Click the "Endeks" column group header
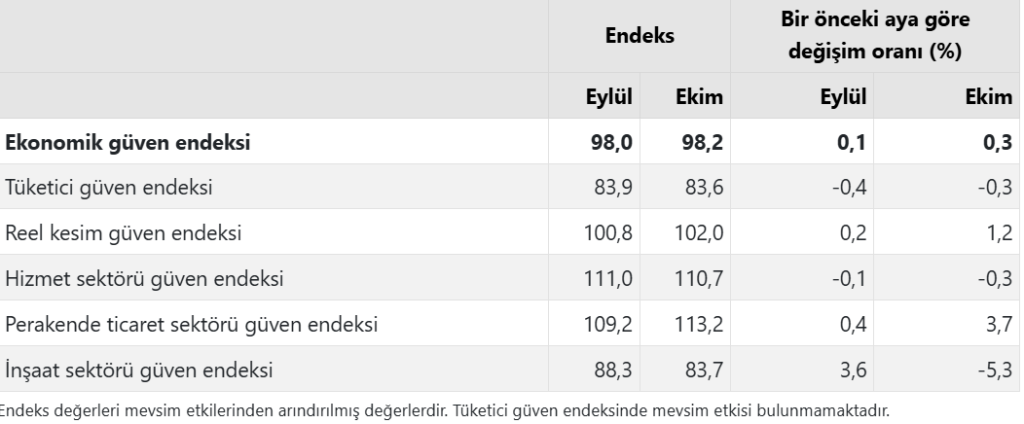Viewport: 1024px width, 424px height. click(x=641, y=35)
